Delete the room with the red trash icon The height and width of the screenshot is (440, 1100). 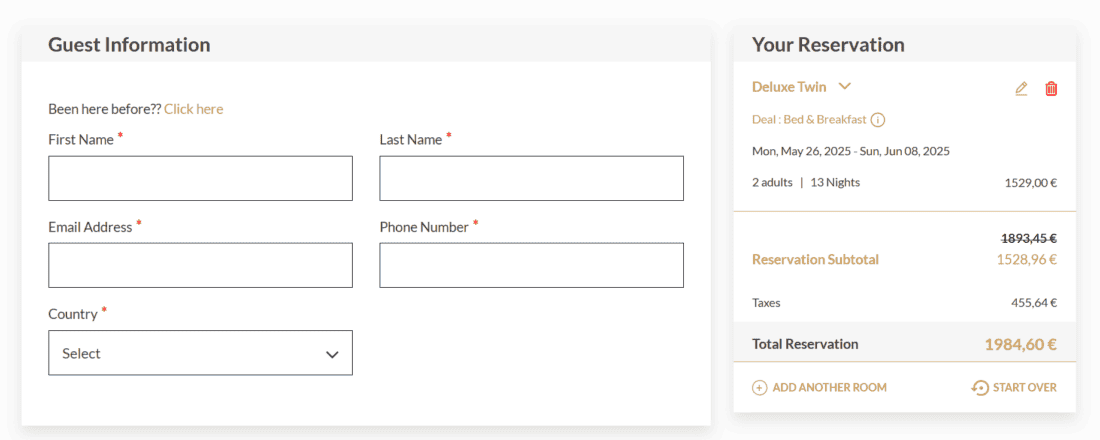1051,88
